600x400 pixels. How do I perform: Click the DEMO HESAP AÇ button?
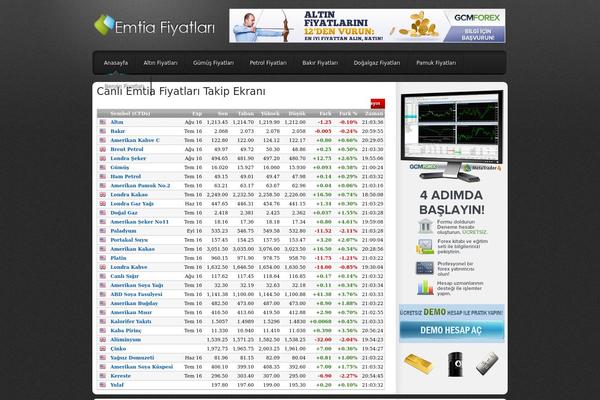click(x=452, y=330)
